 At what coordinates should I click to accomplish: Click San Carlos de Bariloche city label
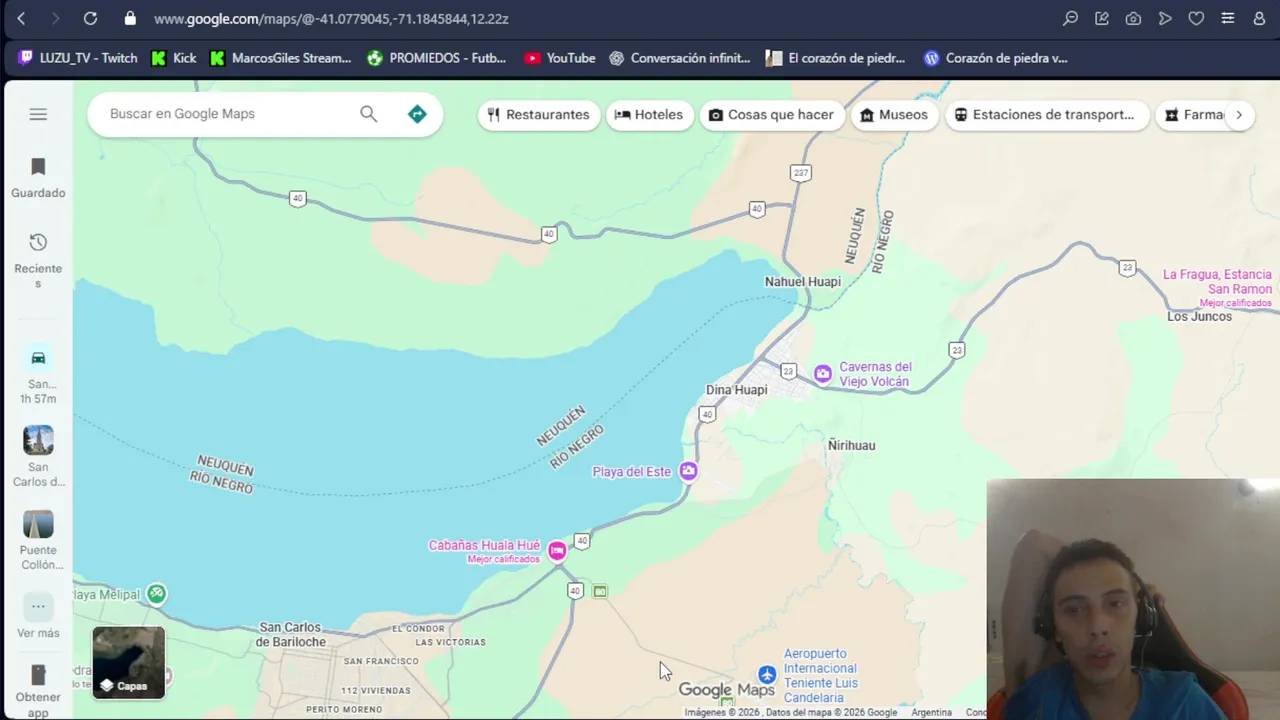(291, 635)
